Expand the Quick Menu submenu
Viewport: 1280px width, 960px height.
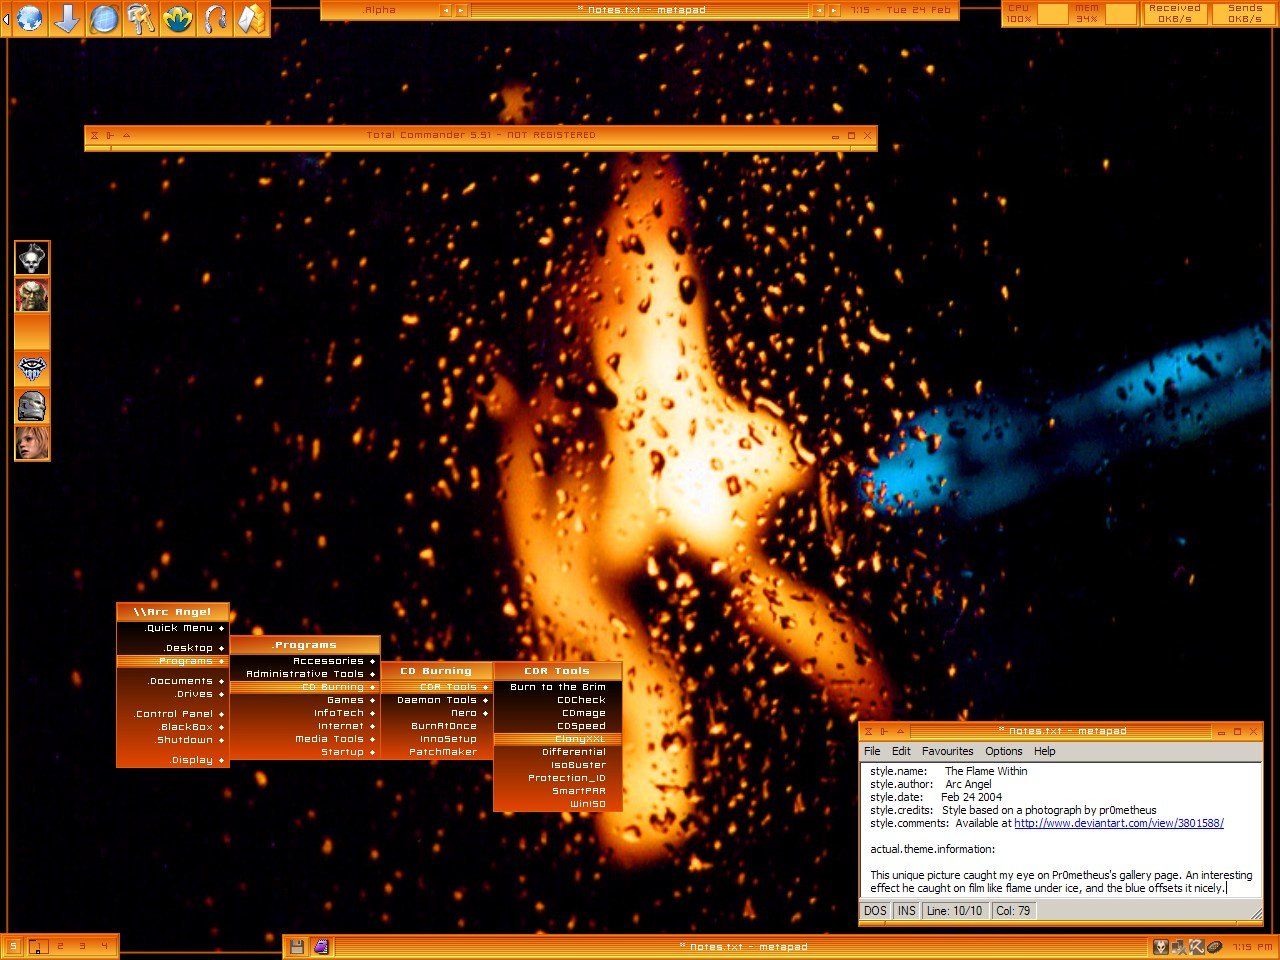point(180,628)
